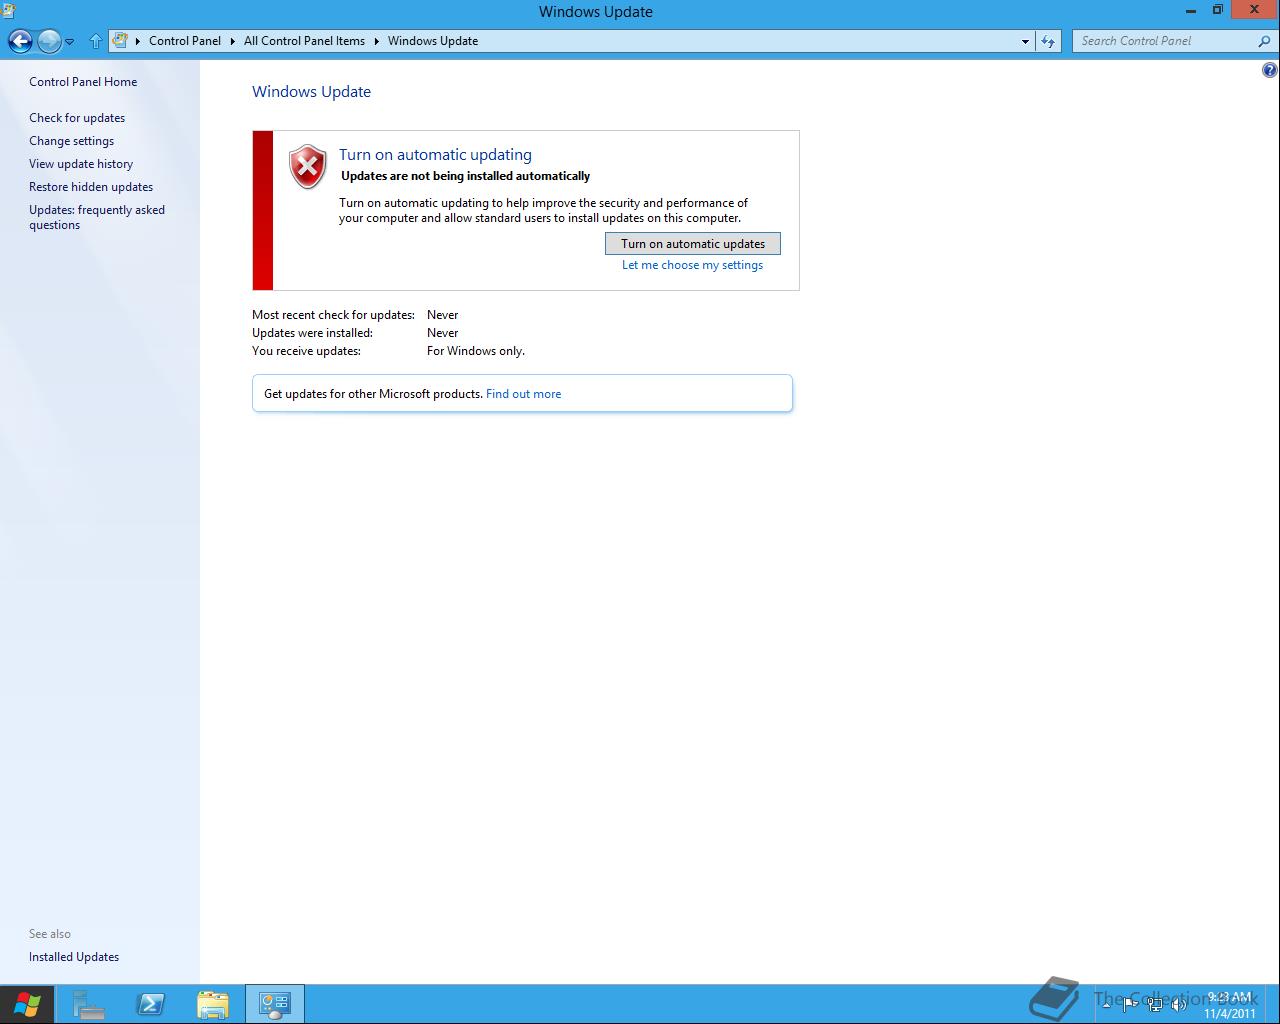Image resolution: width=1280 pixels, height=1024 pixels.
Task: Open Installed Updates under See also
Action: coord(74,957)
